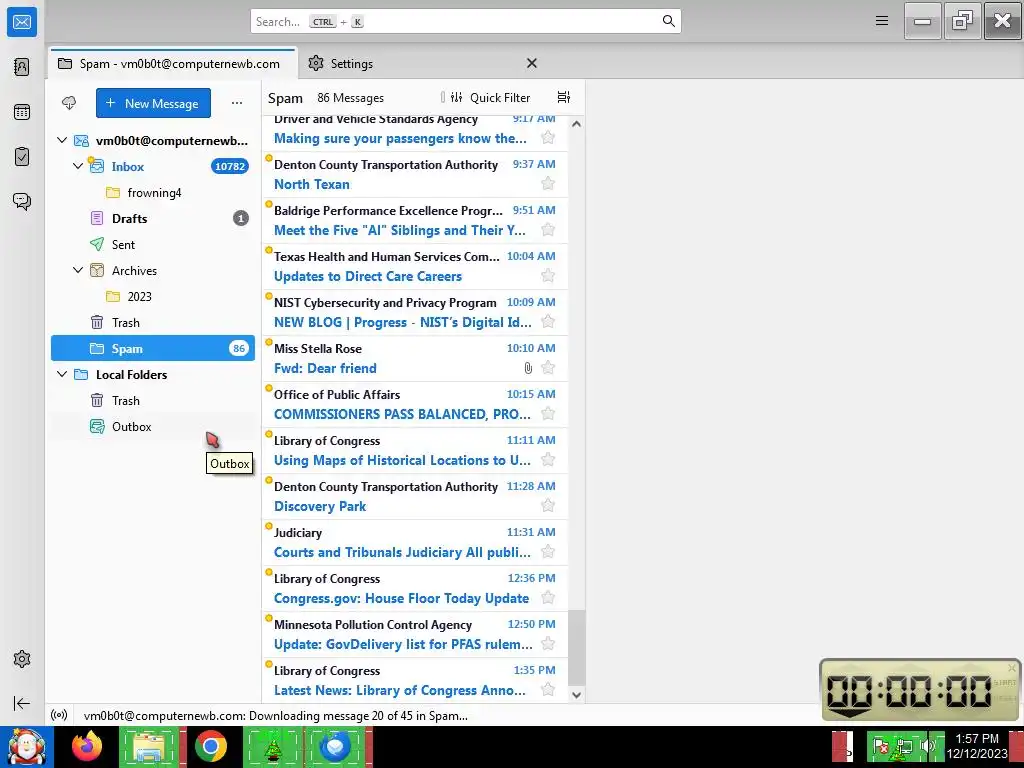
Task: Collapse the vm0b0t@computernewb account tree
Action: coord(62,140)
